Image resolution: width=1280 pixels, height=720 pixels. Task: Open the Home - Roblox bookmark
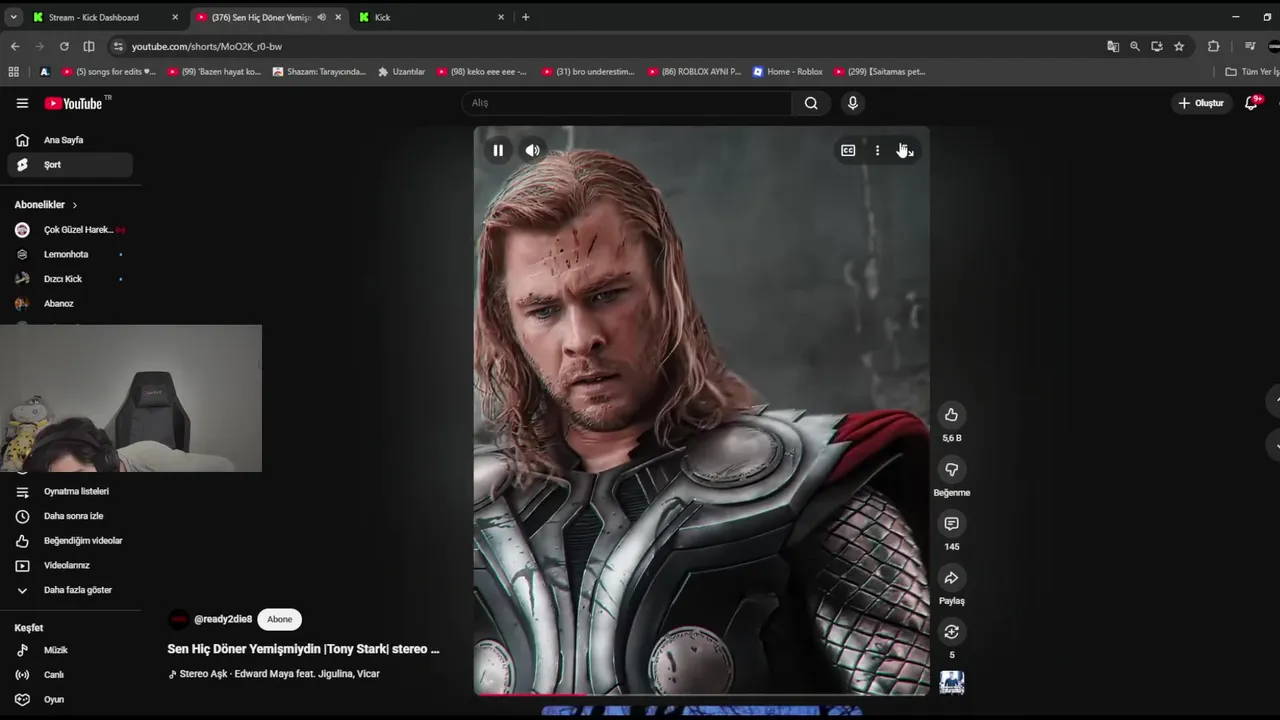[787, 72]
